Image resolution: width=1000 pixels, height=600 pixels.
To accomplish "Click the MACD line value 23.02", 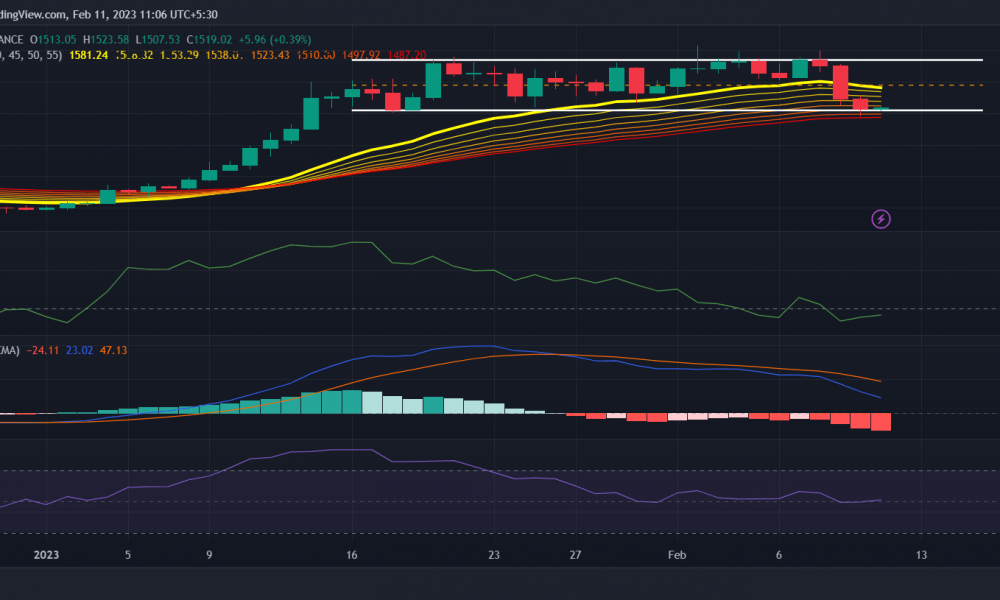I will click(80, 351).
